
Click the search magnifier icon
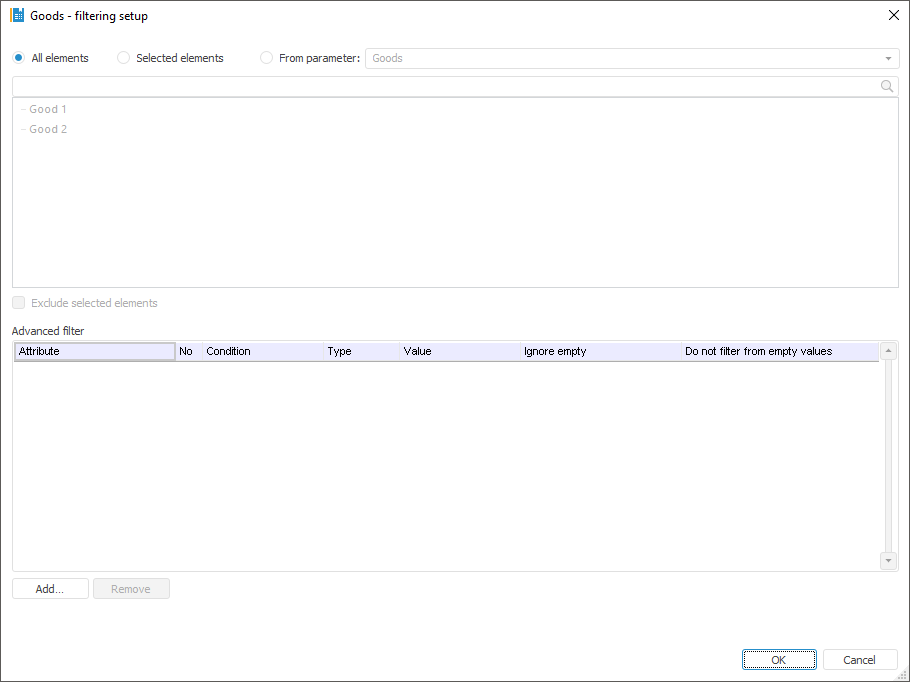point(886,87)
